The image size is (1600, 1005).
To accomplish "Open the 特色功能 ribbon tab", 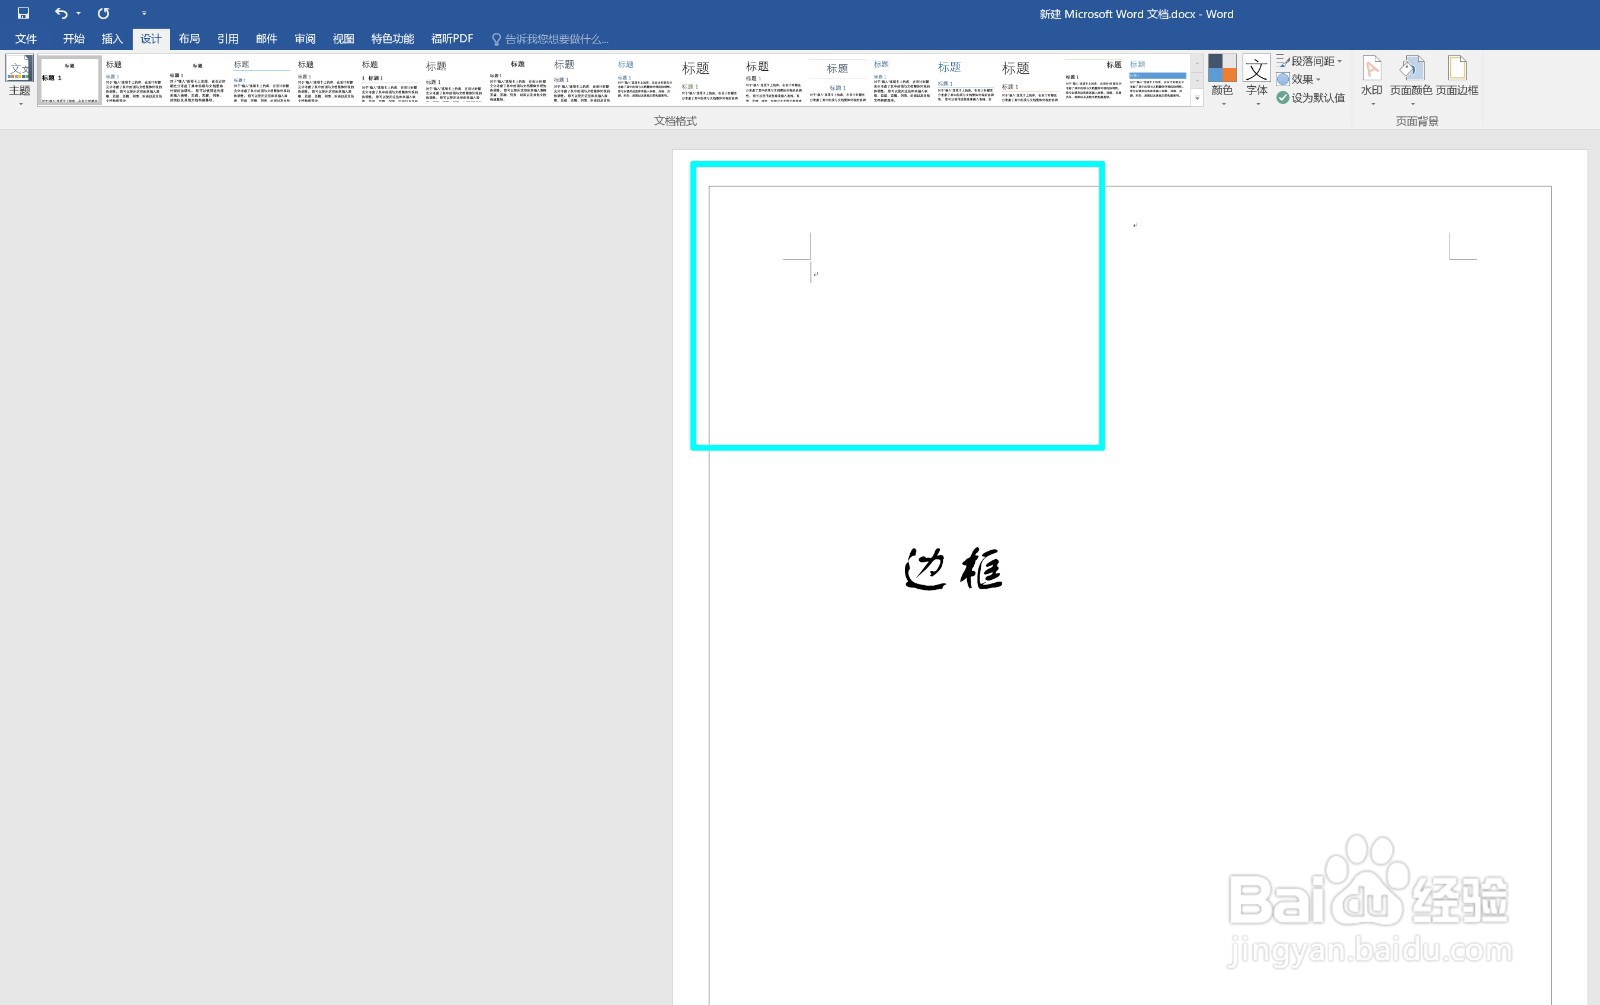I will pos(392,39).
